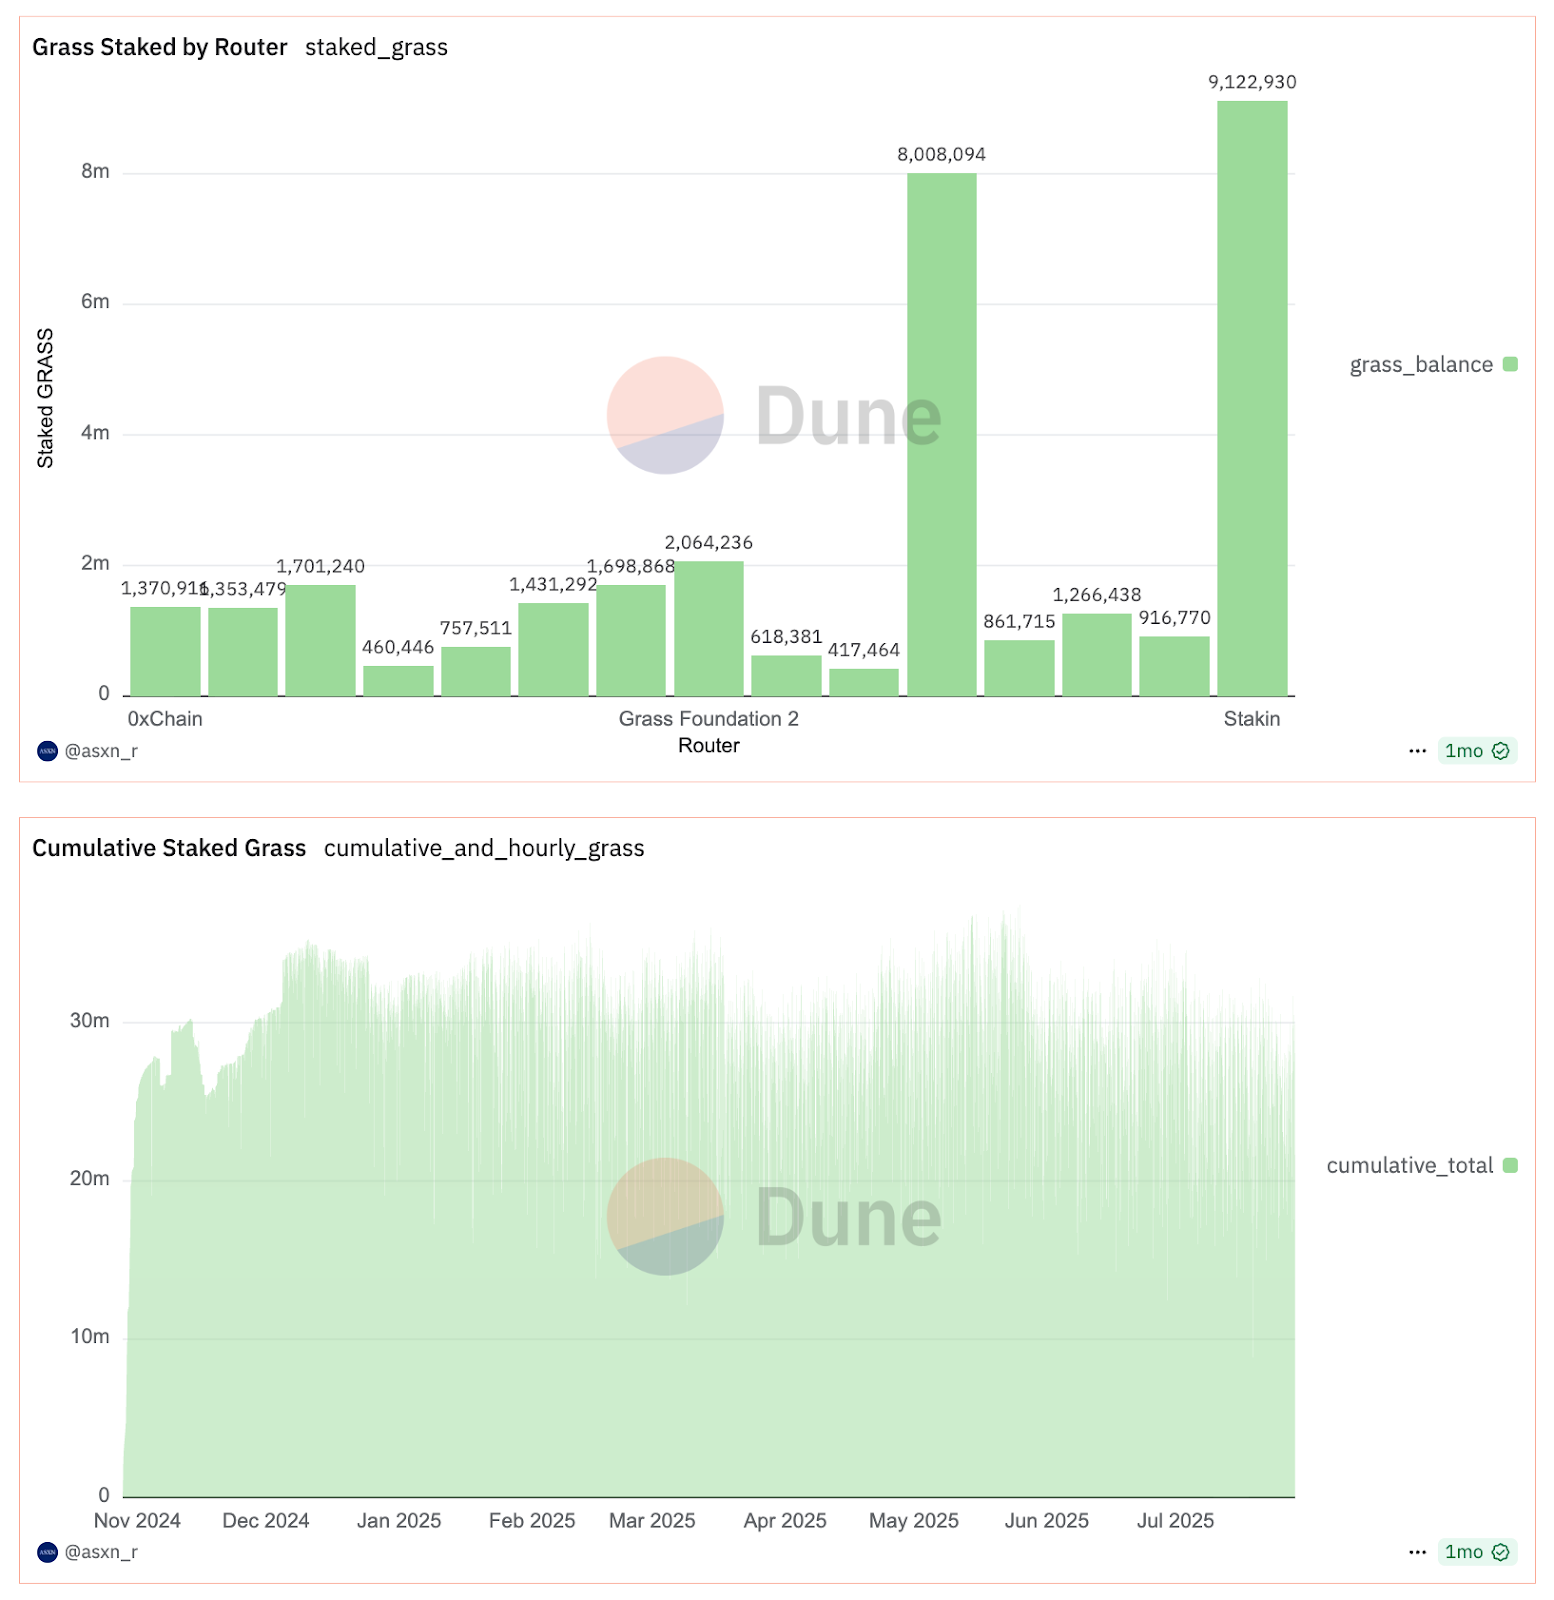Select the bar labeled 2,064,236
The height and width of the screenshot is (1600, 1554).
[709, 628]
